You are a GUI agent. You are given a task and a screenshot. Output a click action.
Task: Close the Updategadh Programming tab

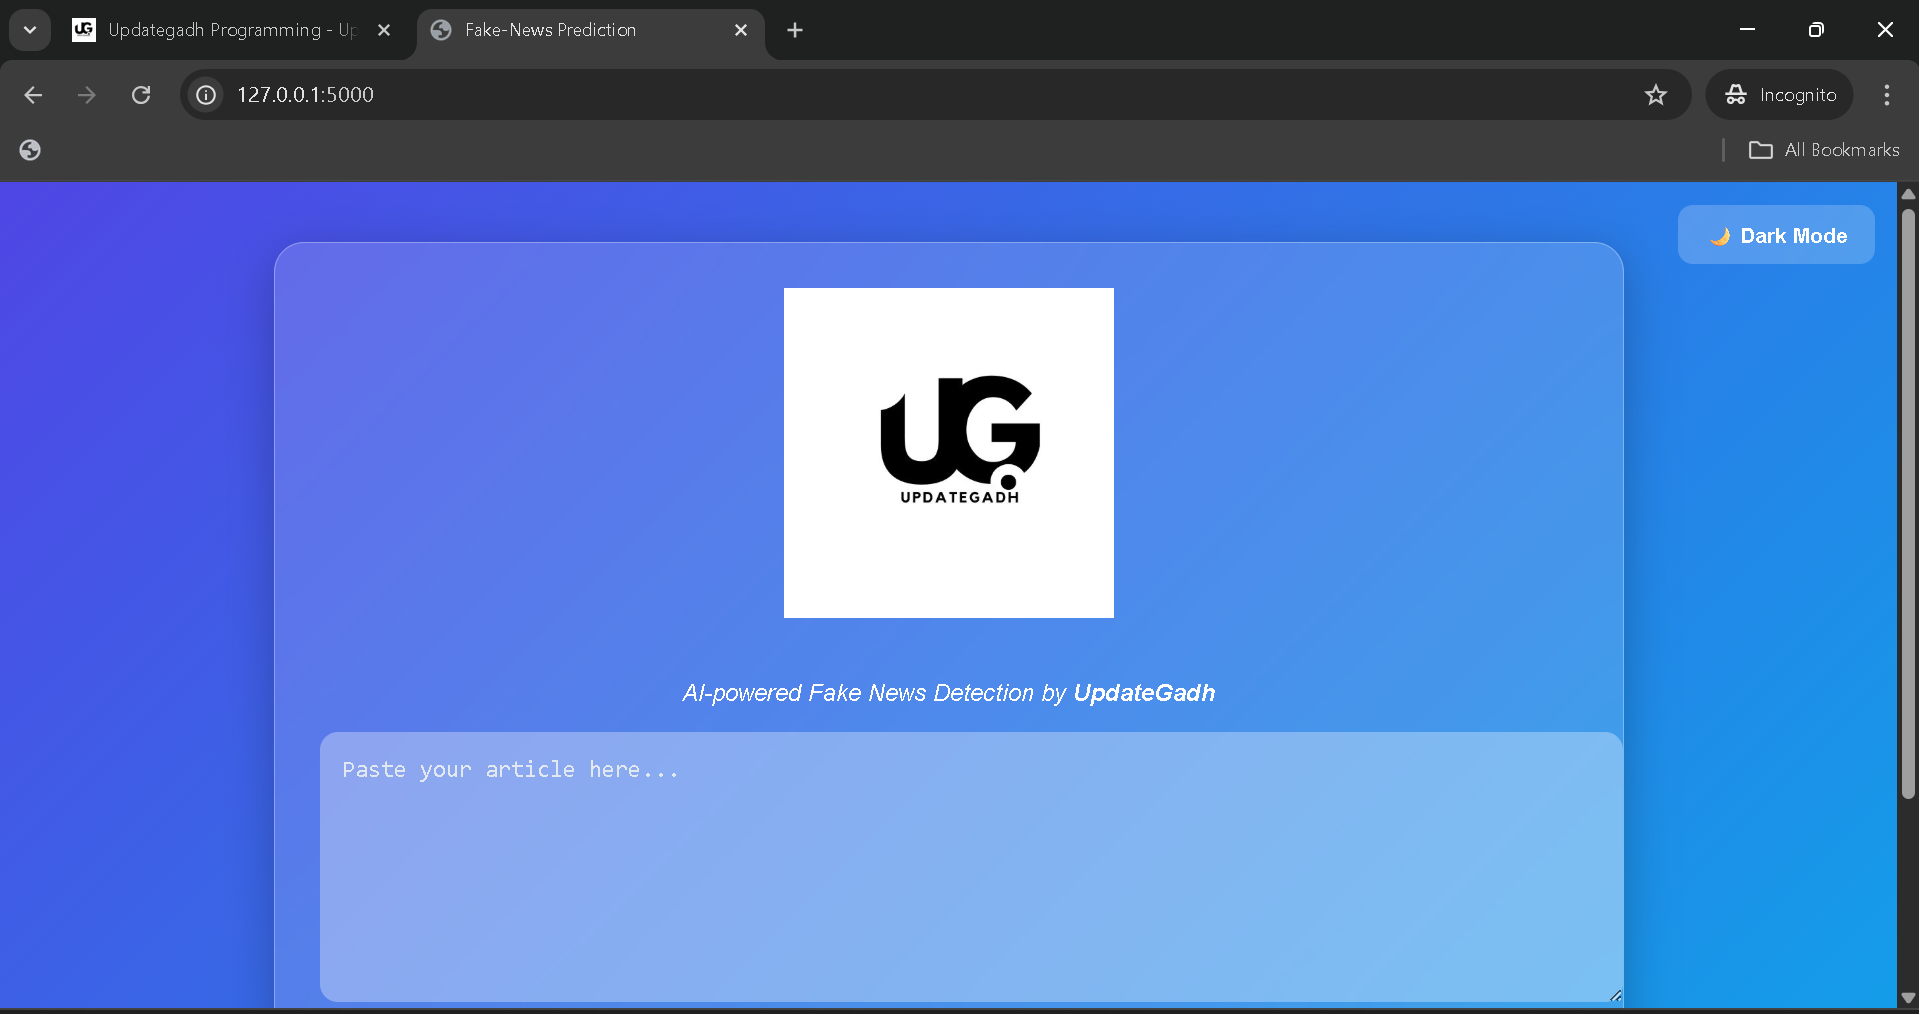384,30
